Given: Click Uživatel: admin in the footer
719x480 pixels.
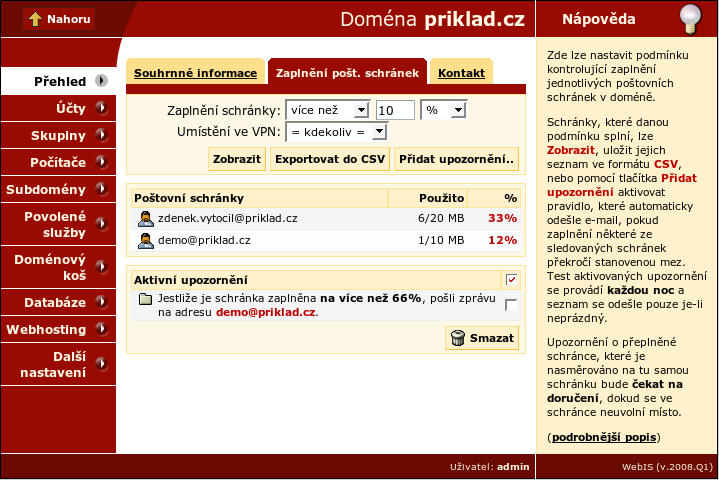Looking at the screenshot, I should click(489, 467).
